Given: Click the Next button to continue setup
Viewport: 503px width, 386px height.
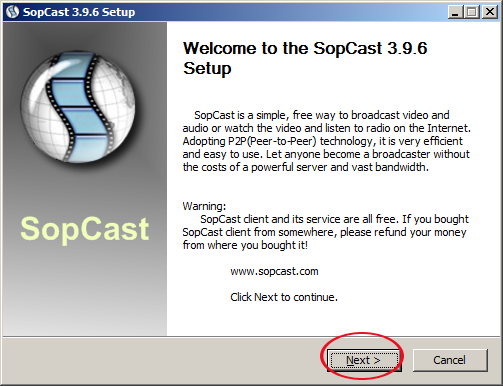Looking at the screenshot, I should click(364, 360).
